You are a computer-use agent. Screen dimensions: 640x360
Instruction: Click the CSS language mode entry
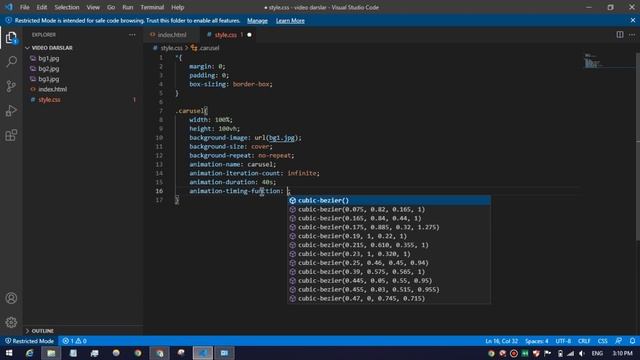(x=602, y=341)
